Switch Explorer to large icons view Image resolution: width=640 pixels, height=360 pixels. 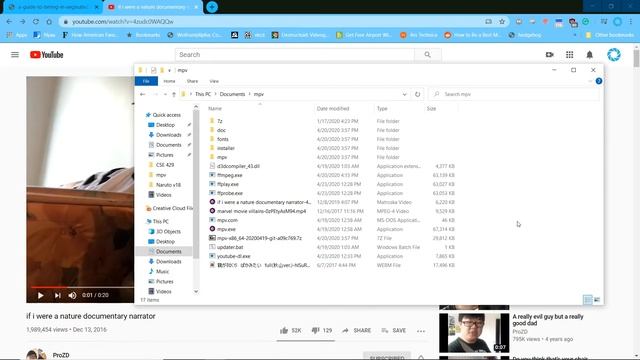pos(597,300)
